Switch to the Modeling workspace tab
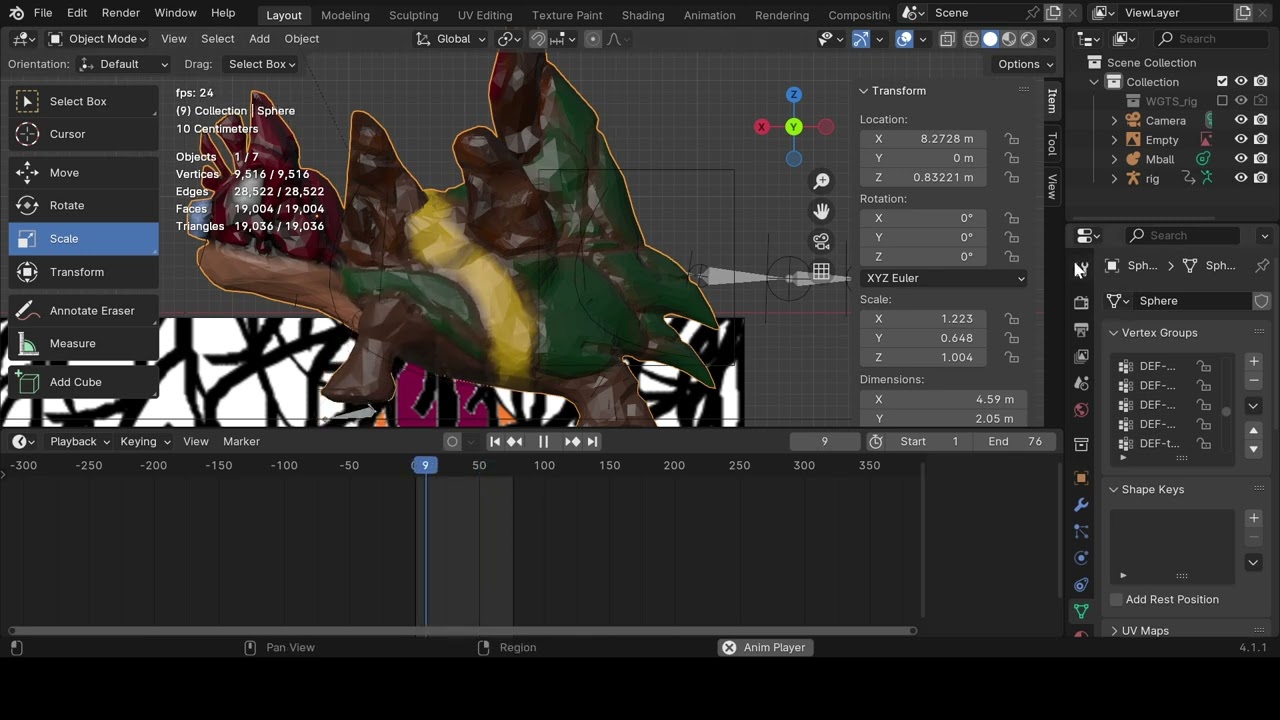This screenshot has height=720, width=1280. (345, 15)
